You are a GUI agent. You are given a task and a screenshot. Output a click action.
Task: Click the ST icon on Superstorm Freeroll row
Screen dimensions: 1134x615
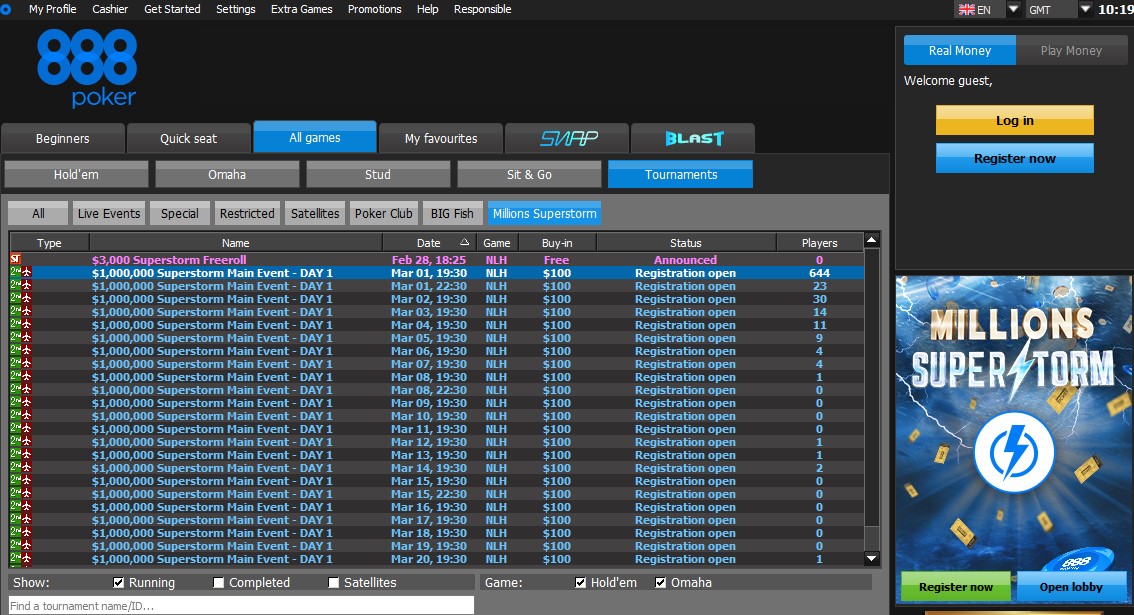15,260
